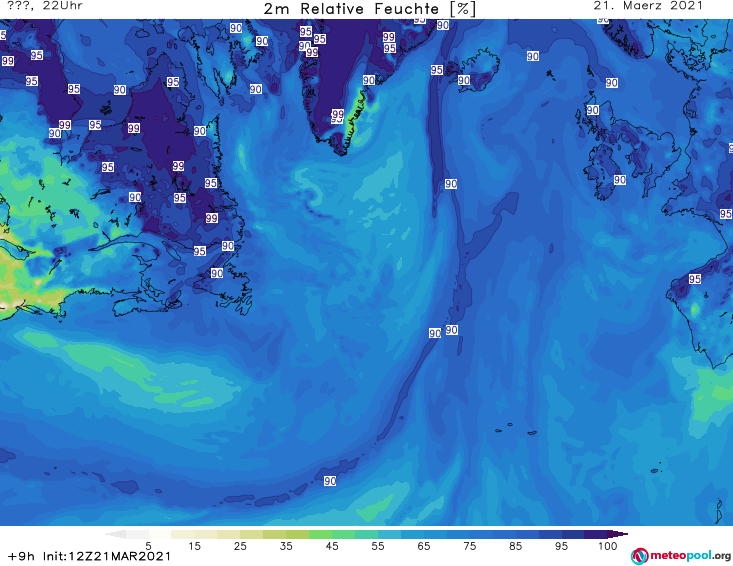Click the date text '21. Maerz 2021'
Screen dimensions: 733x566
[648, 6]
